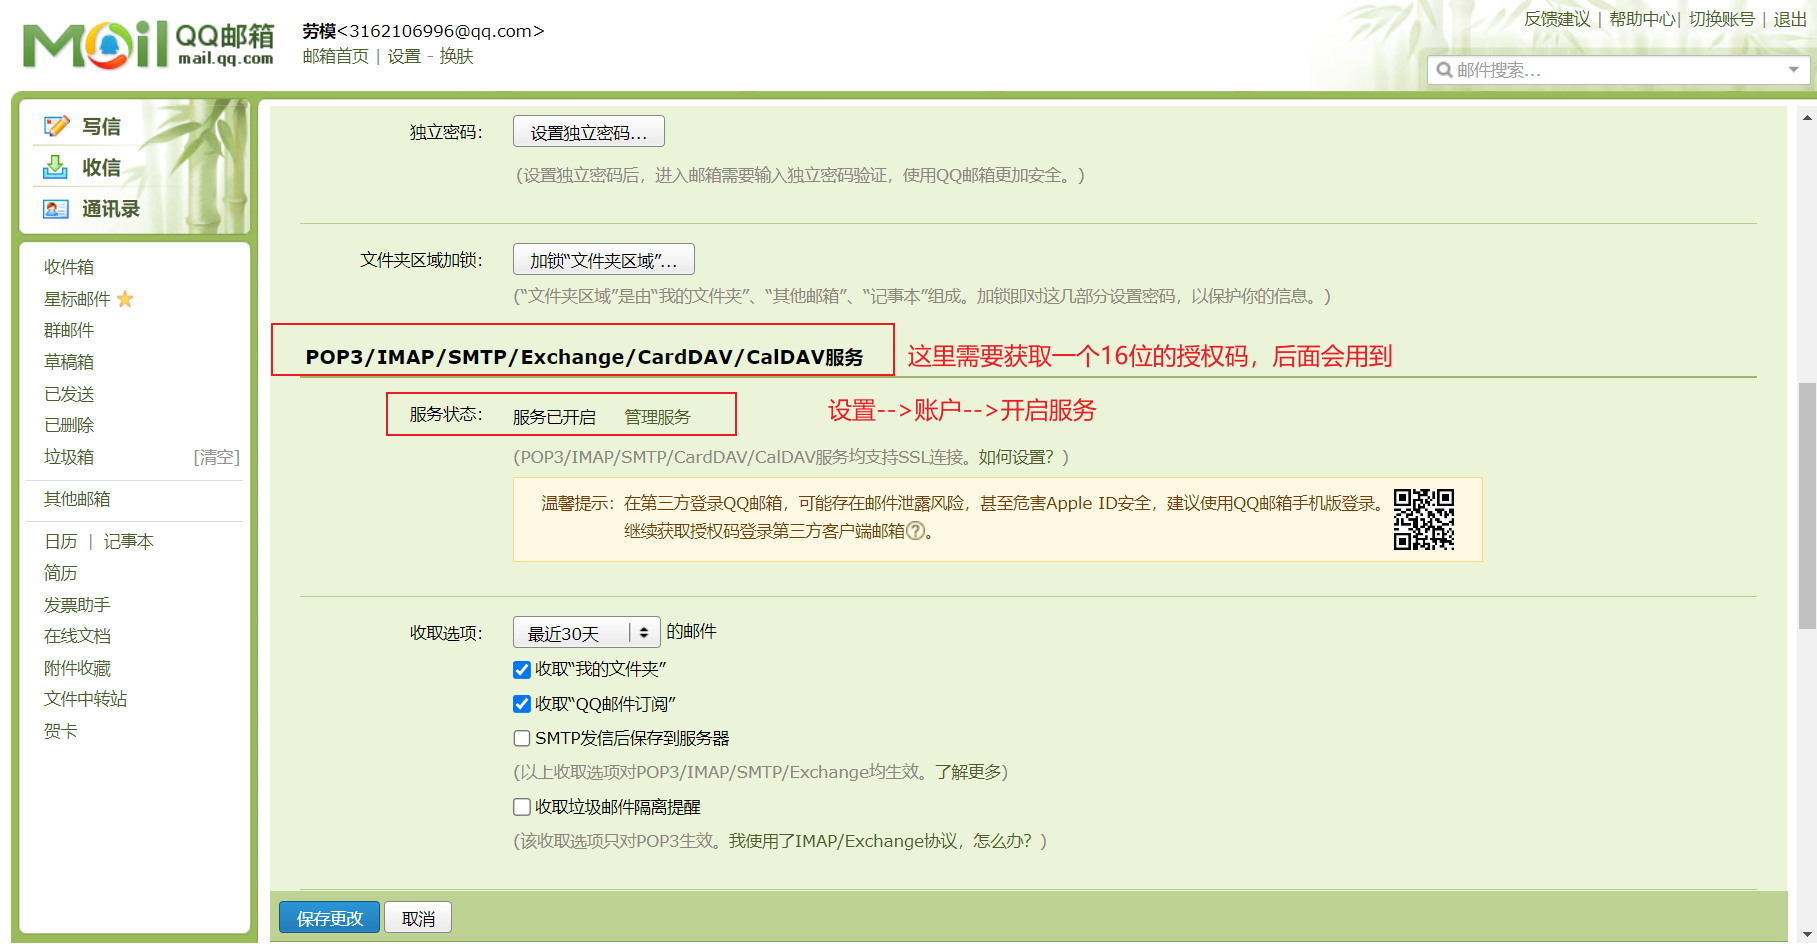This screenshot has height=944, width=1817.
Task: Click the star icon beside 星标邮件
Action: tap(125, 299)
